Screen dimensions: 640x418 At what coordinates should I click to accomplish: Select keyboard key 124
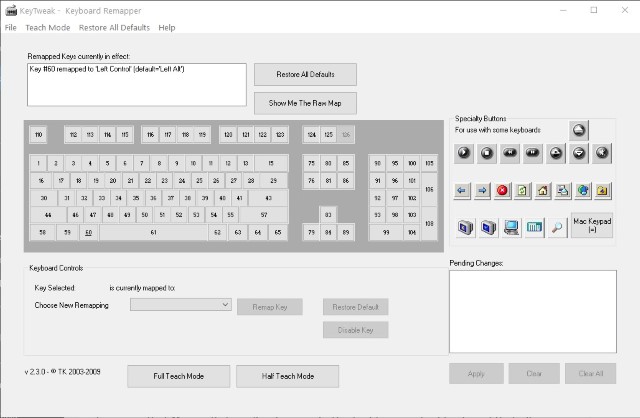[312, 135]
